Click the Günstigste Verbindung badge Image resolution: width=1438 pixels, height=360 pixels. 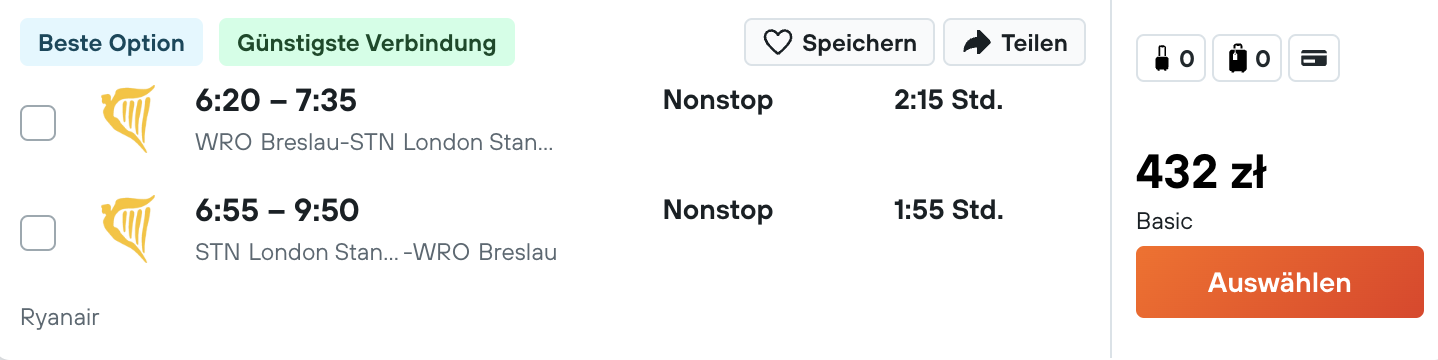pos(366,43)
